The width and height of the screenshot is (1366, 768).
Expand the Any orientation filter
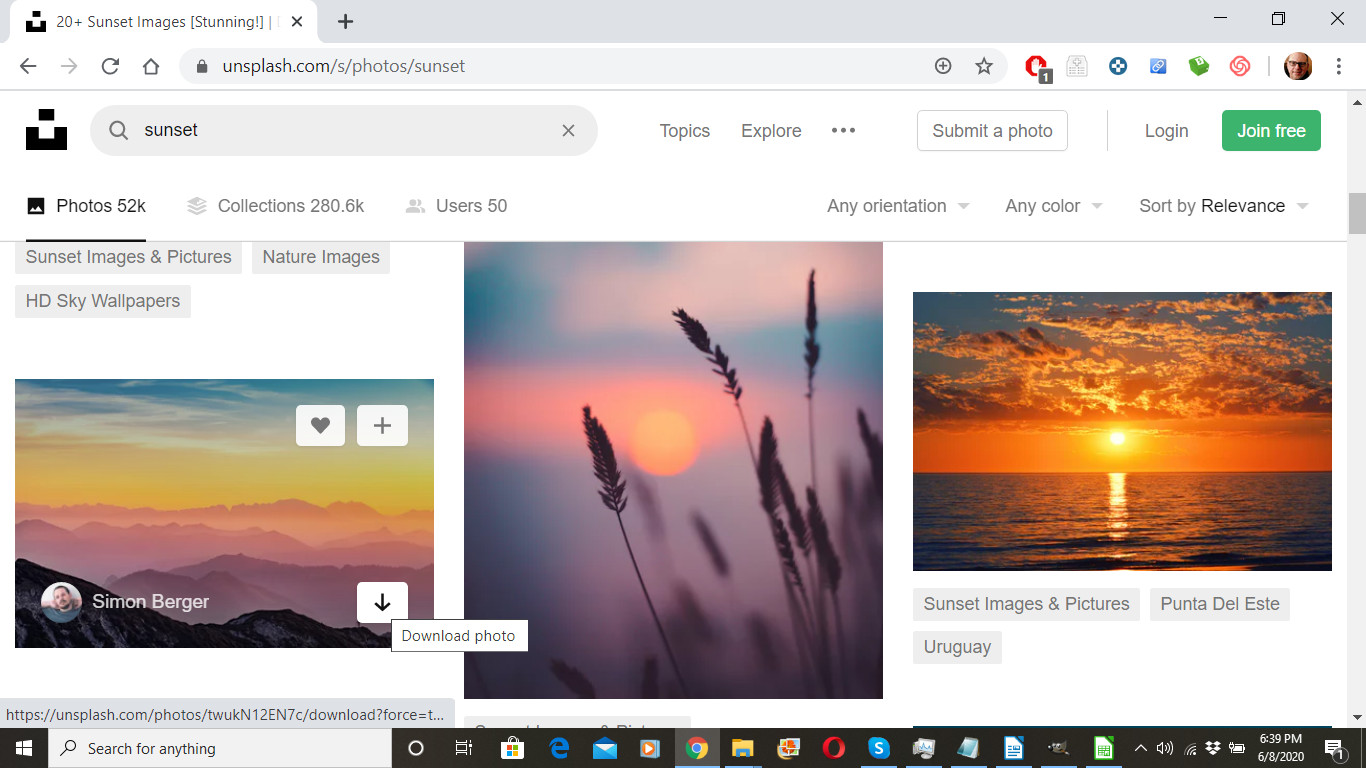pos(898,206)
